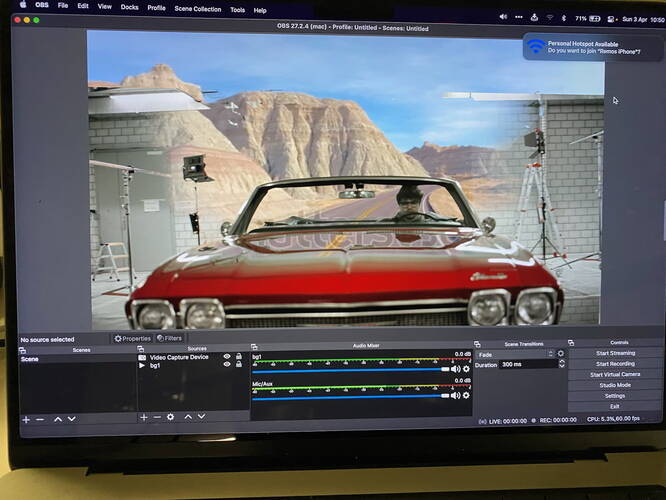Image resolution: width=666 pixels, height=500 pixels.
Task: Click the Properties button above Scenes
Action: [x=133, y=339]
